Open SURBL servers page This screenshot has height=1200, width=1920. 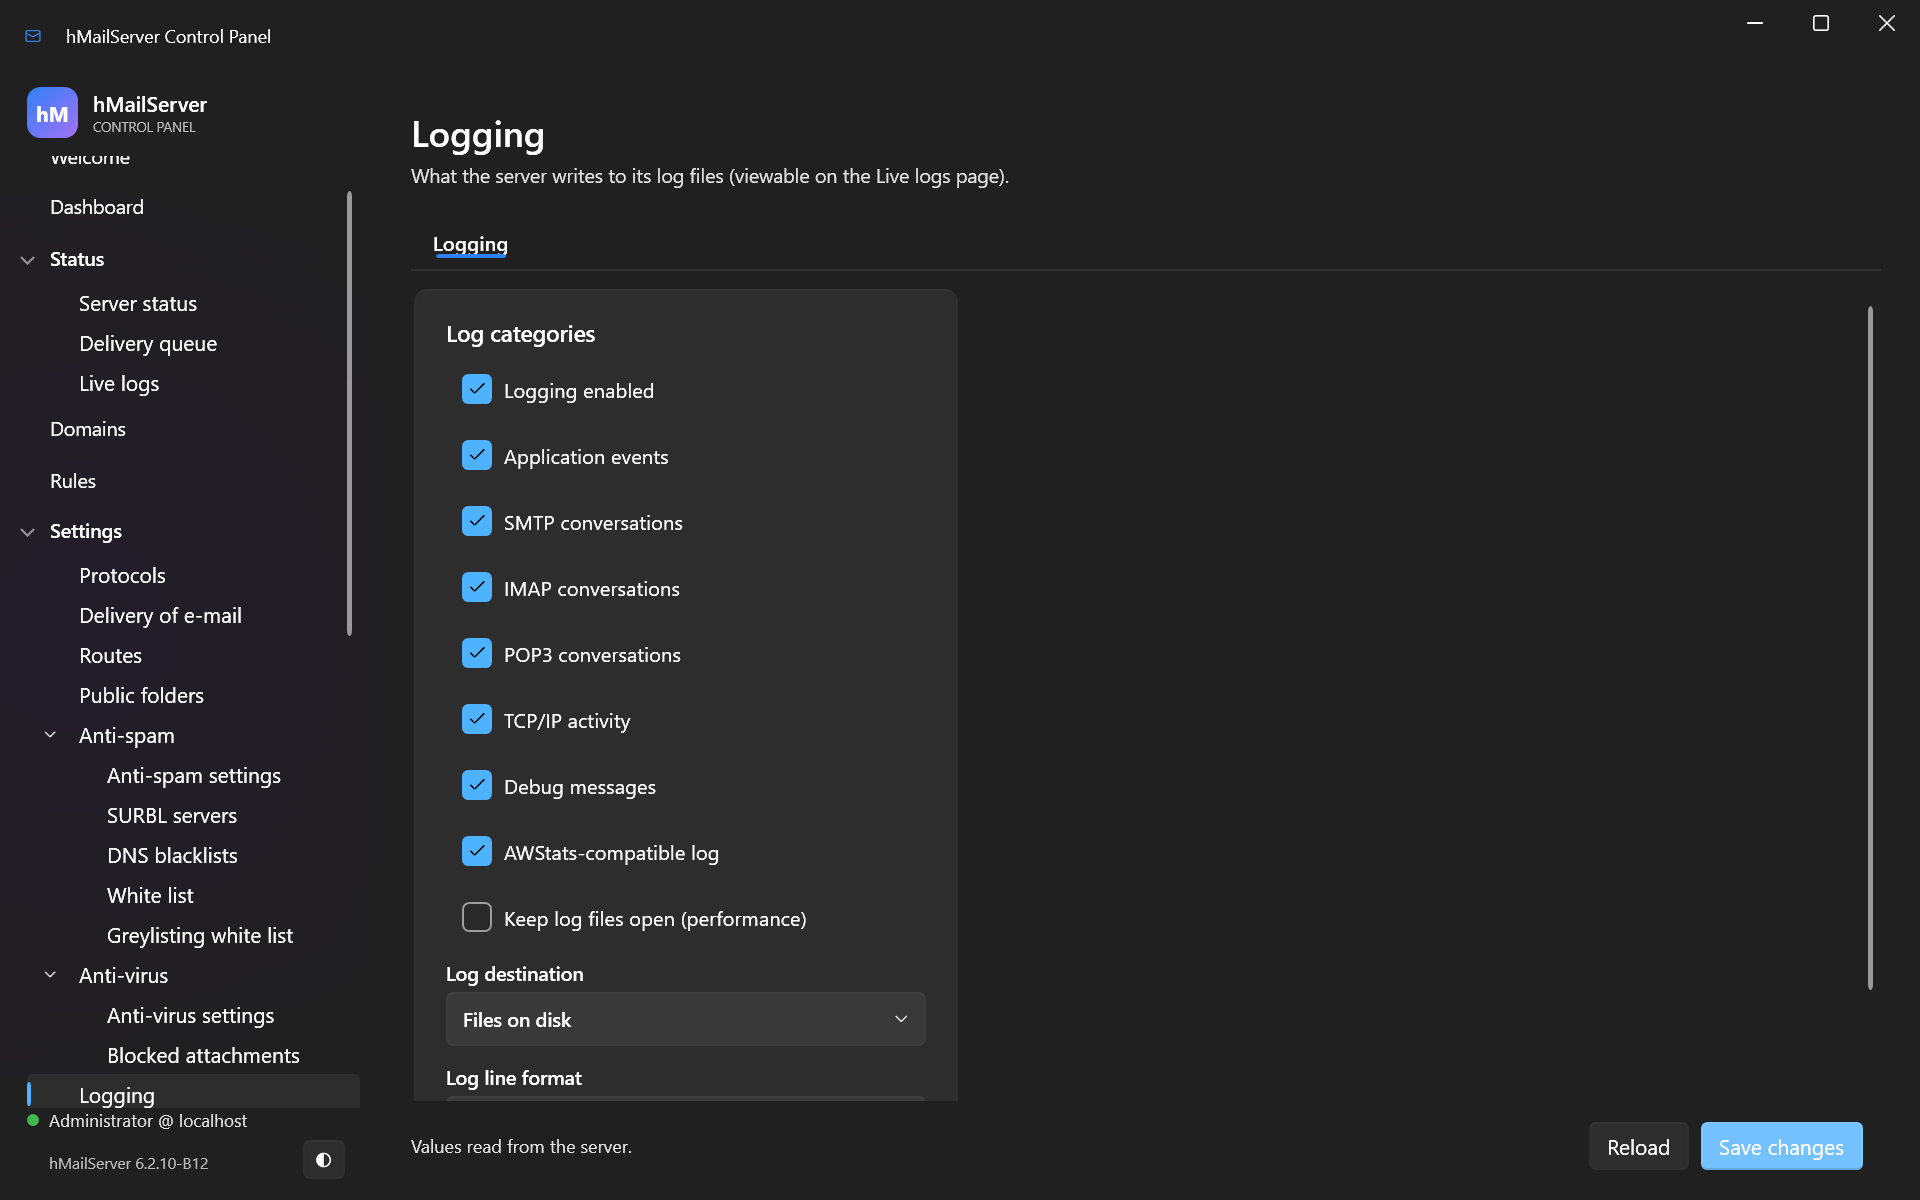(x=172, y=816)
